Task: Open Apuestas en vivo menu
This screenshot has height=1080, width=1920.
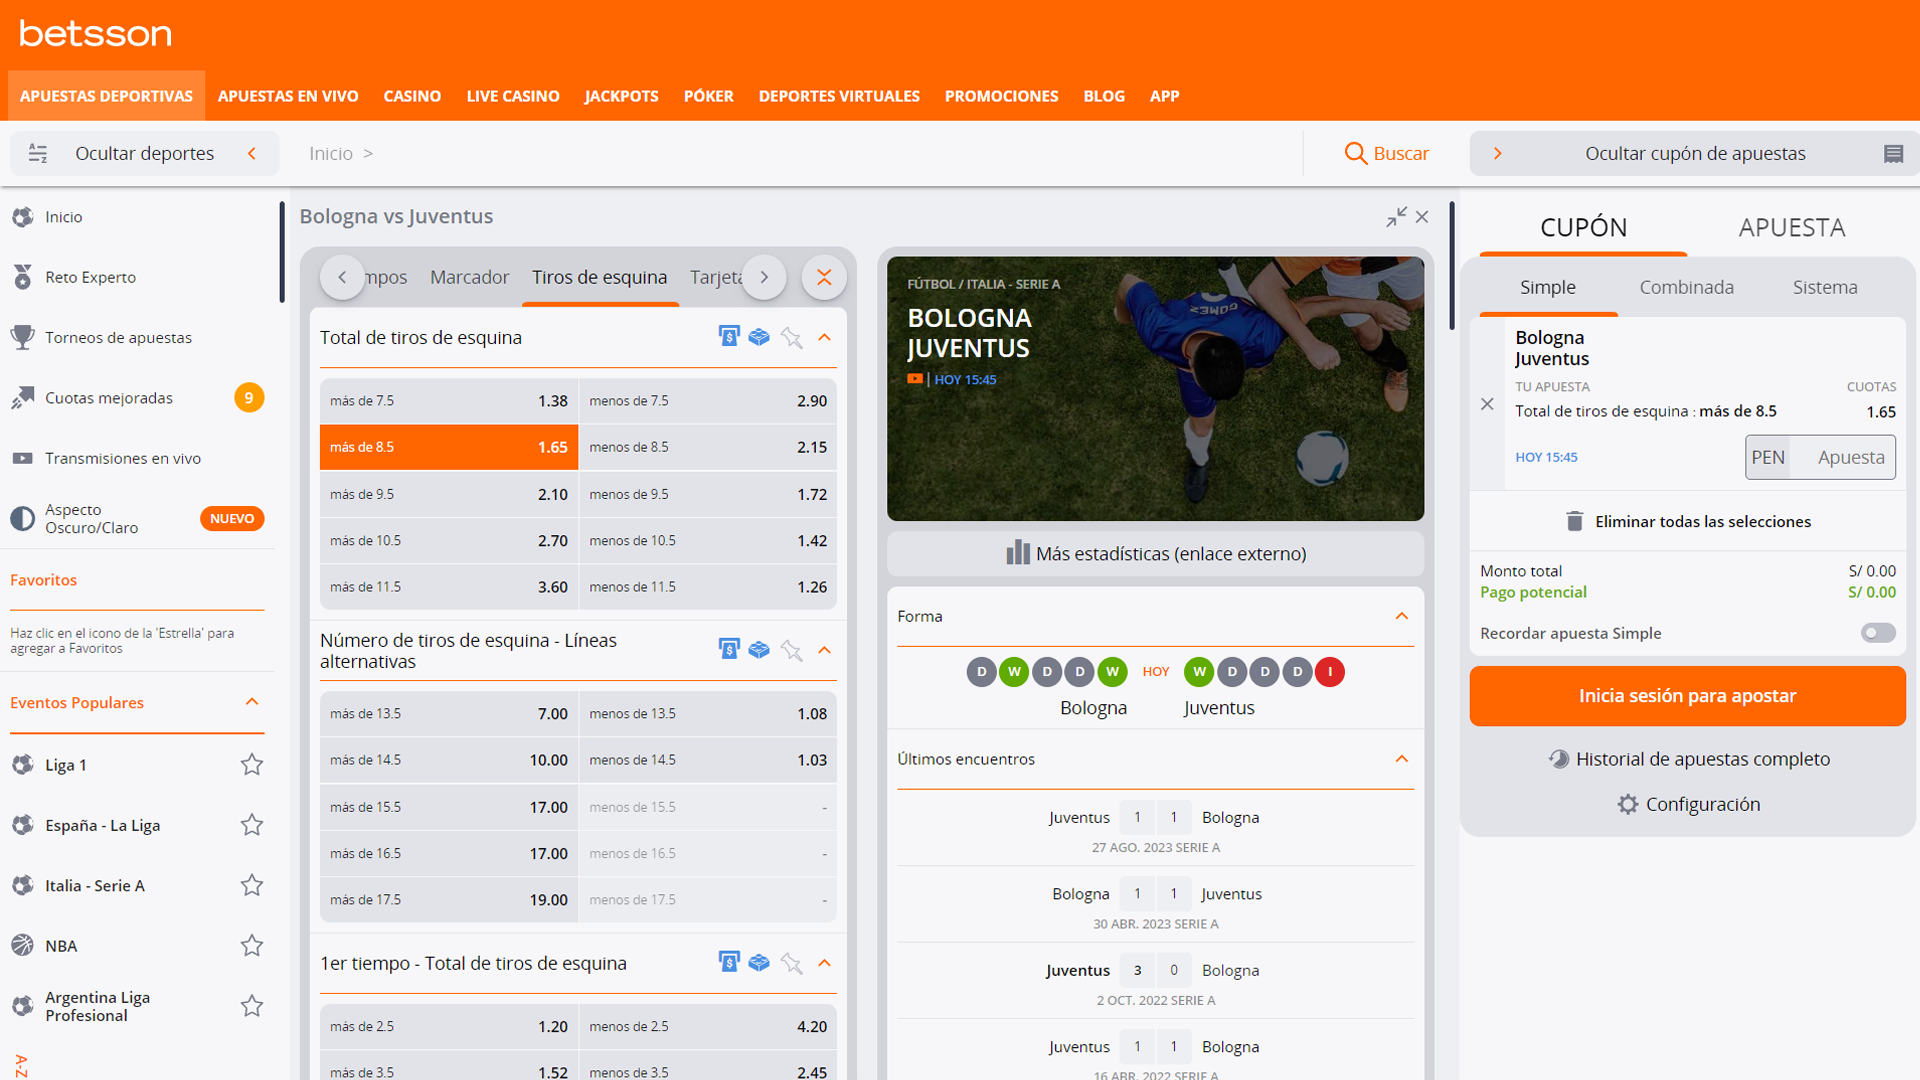Action: [288, 96]
